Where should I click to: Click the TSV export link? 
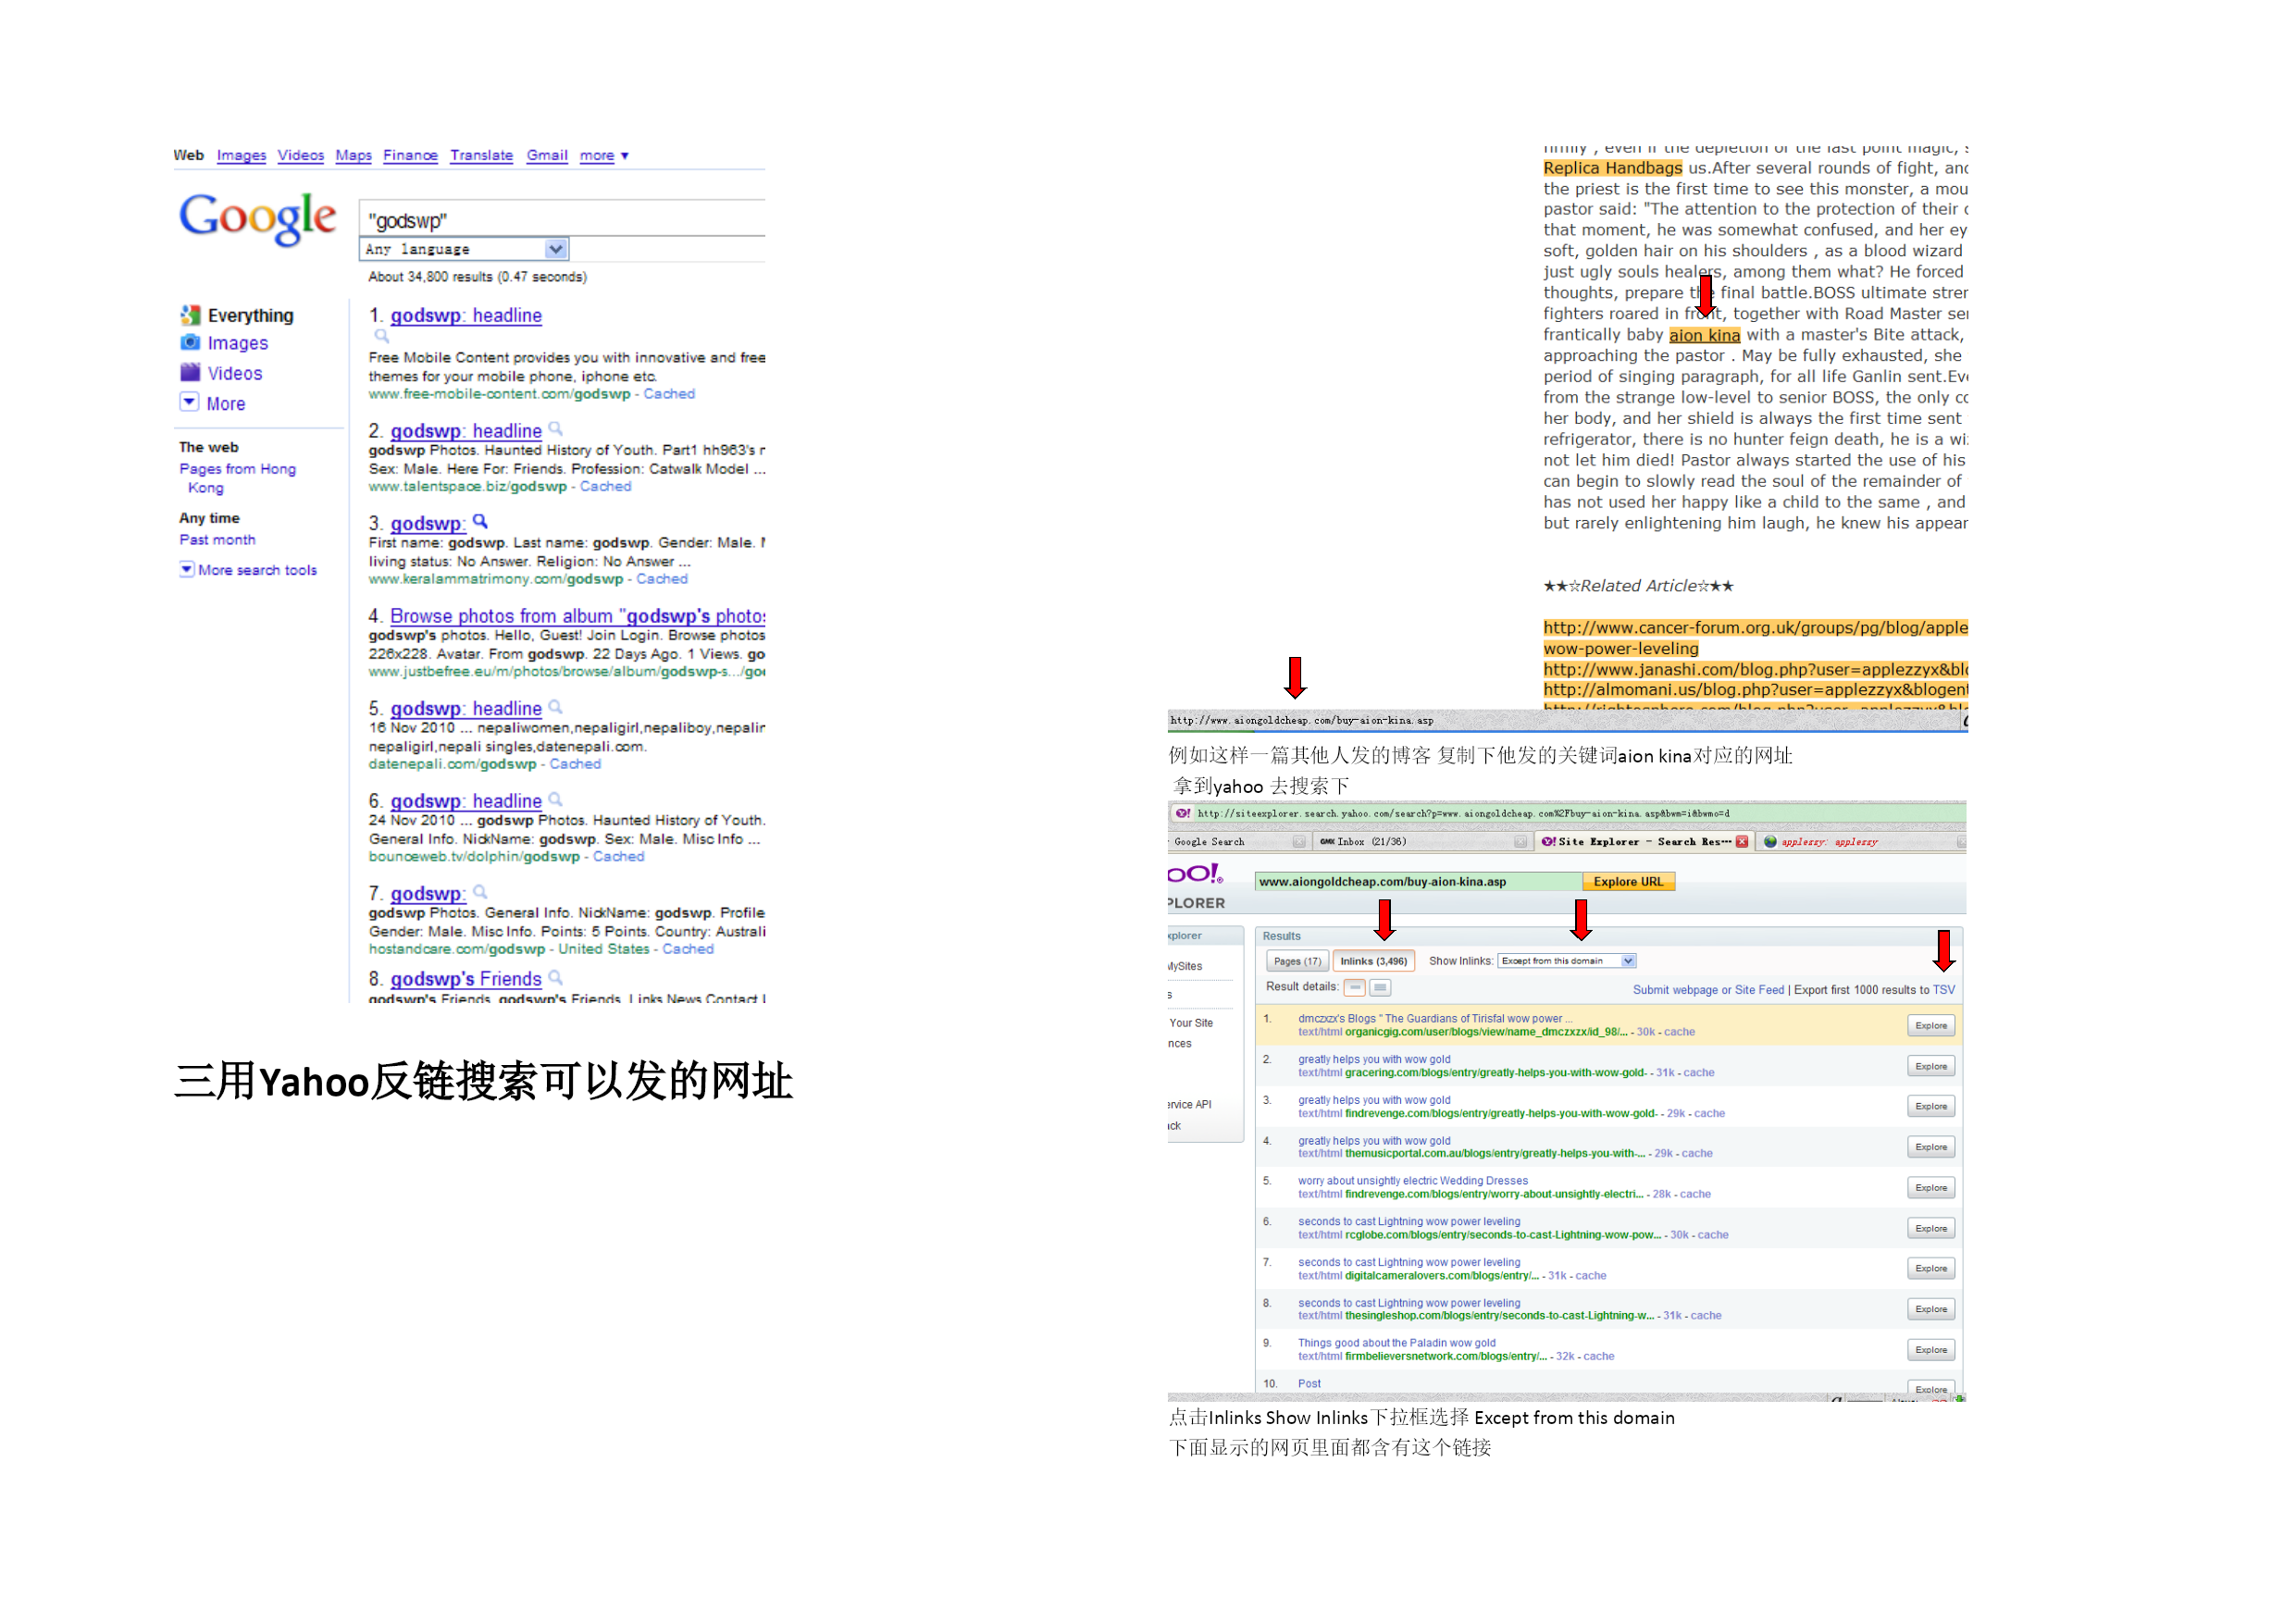pos(1943,990)
